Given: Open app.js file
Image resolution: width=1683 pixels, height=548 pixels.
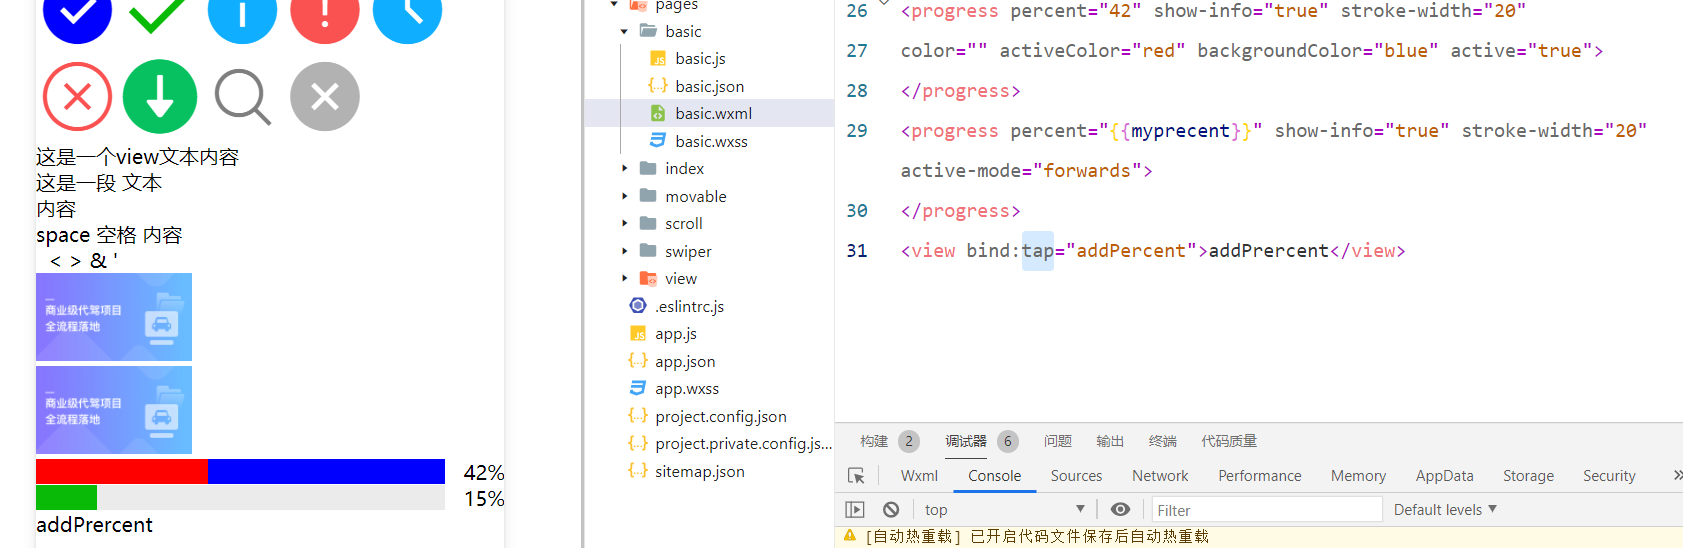Looking at the screenshot, I should tap(676, 334).
